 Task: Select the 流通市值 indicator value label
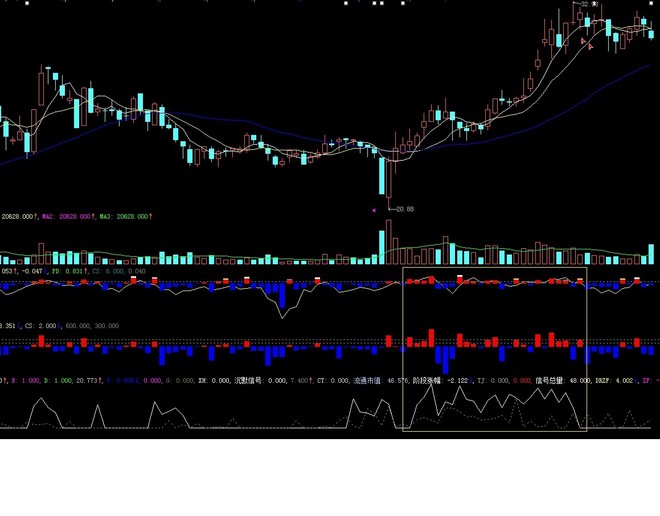pos(381,380)
